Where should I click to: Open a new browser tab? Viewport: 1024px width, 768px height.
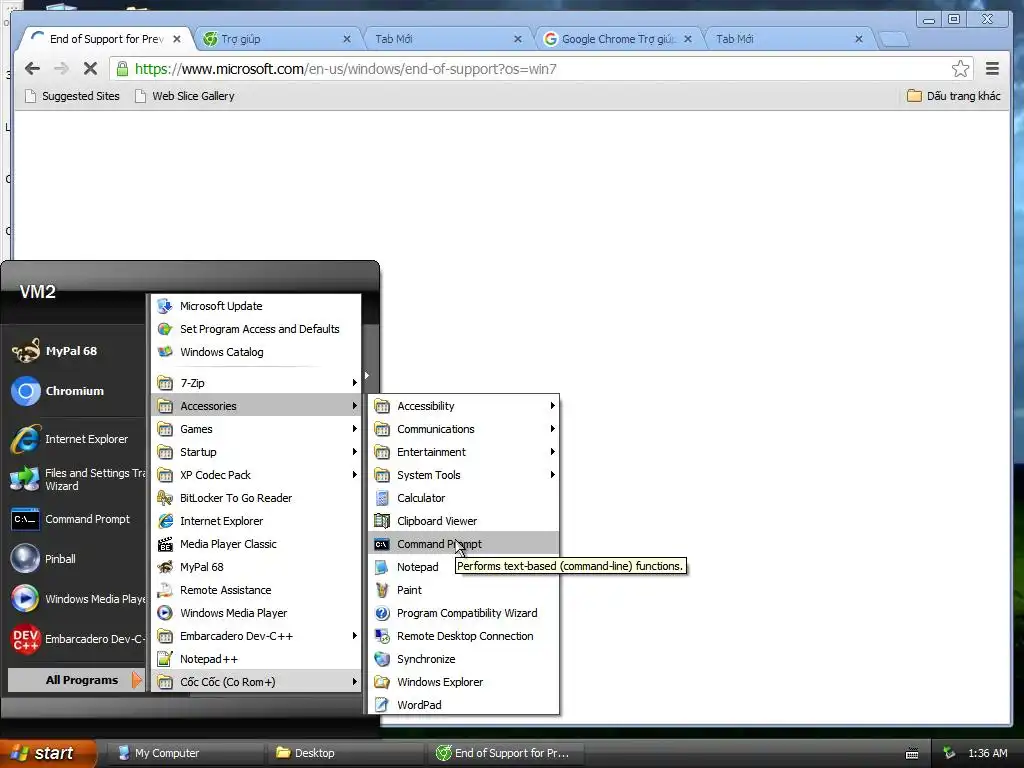tap(894, 40)
